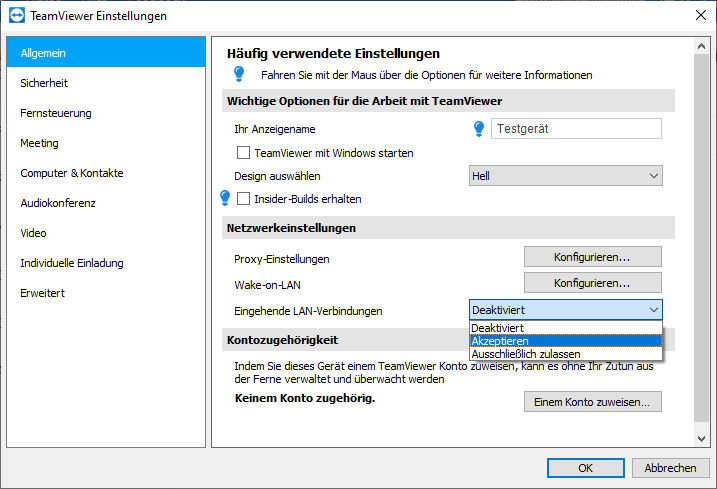Click the lightbulb icon beside Anzeigename field
The image size is (717, 489).
(479, 129)
